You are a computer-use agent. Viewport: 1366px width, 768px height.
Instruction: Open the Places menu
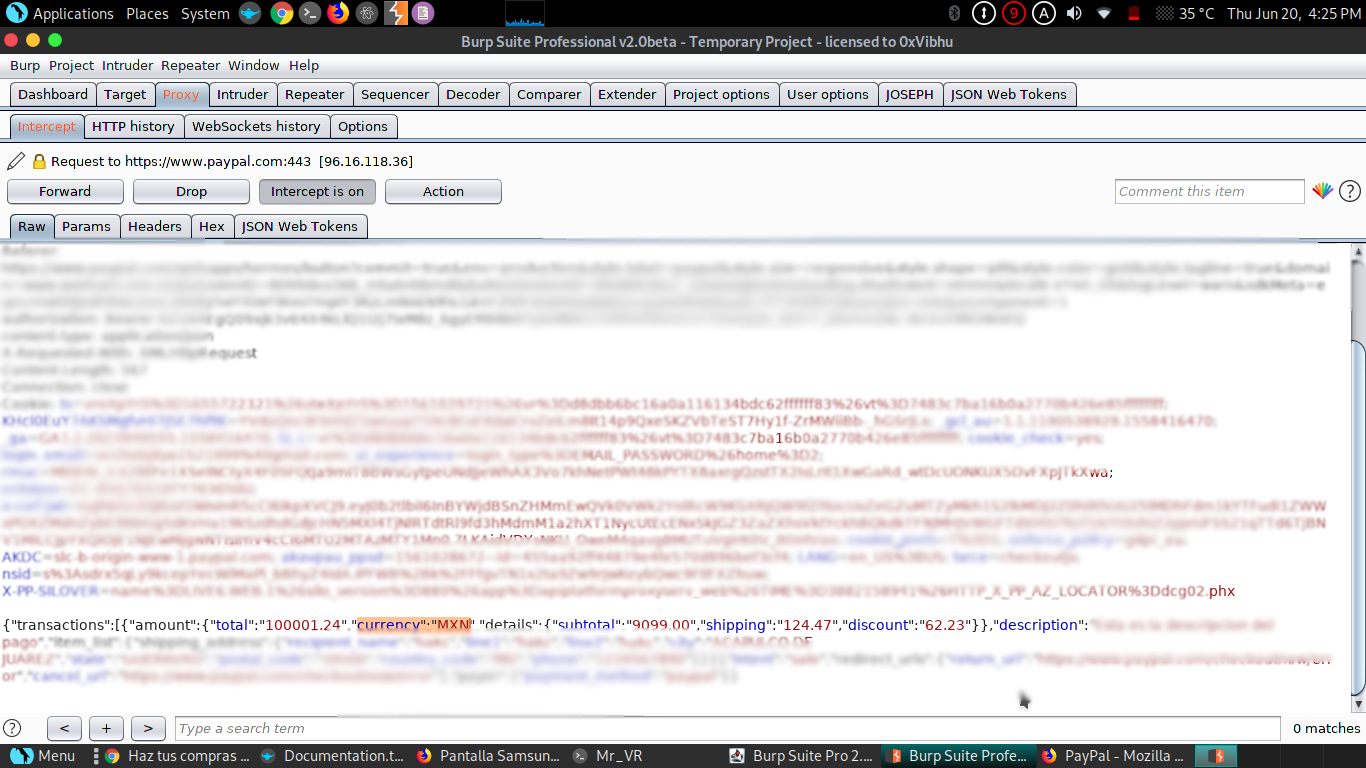coord(147,13)
